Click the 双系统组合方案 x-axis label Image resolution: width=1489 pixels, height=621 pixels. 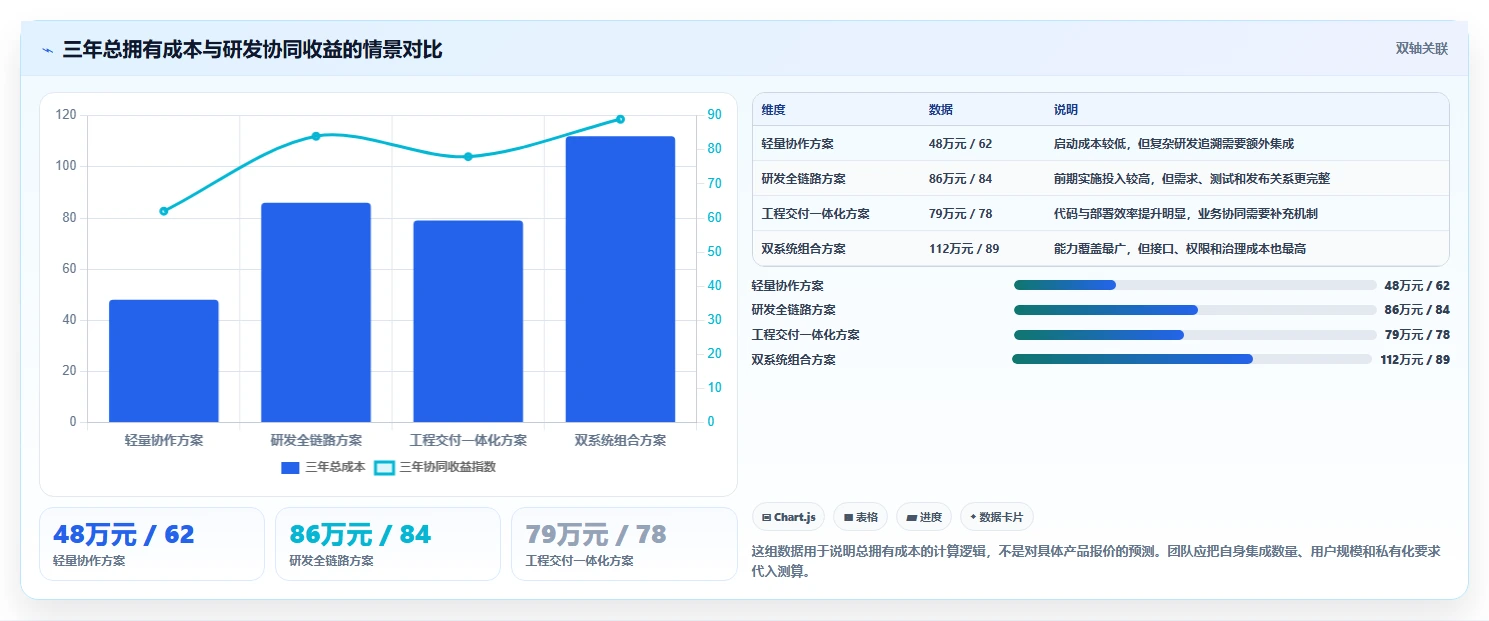click(x=620, y=440)
